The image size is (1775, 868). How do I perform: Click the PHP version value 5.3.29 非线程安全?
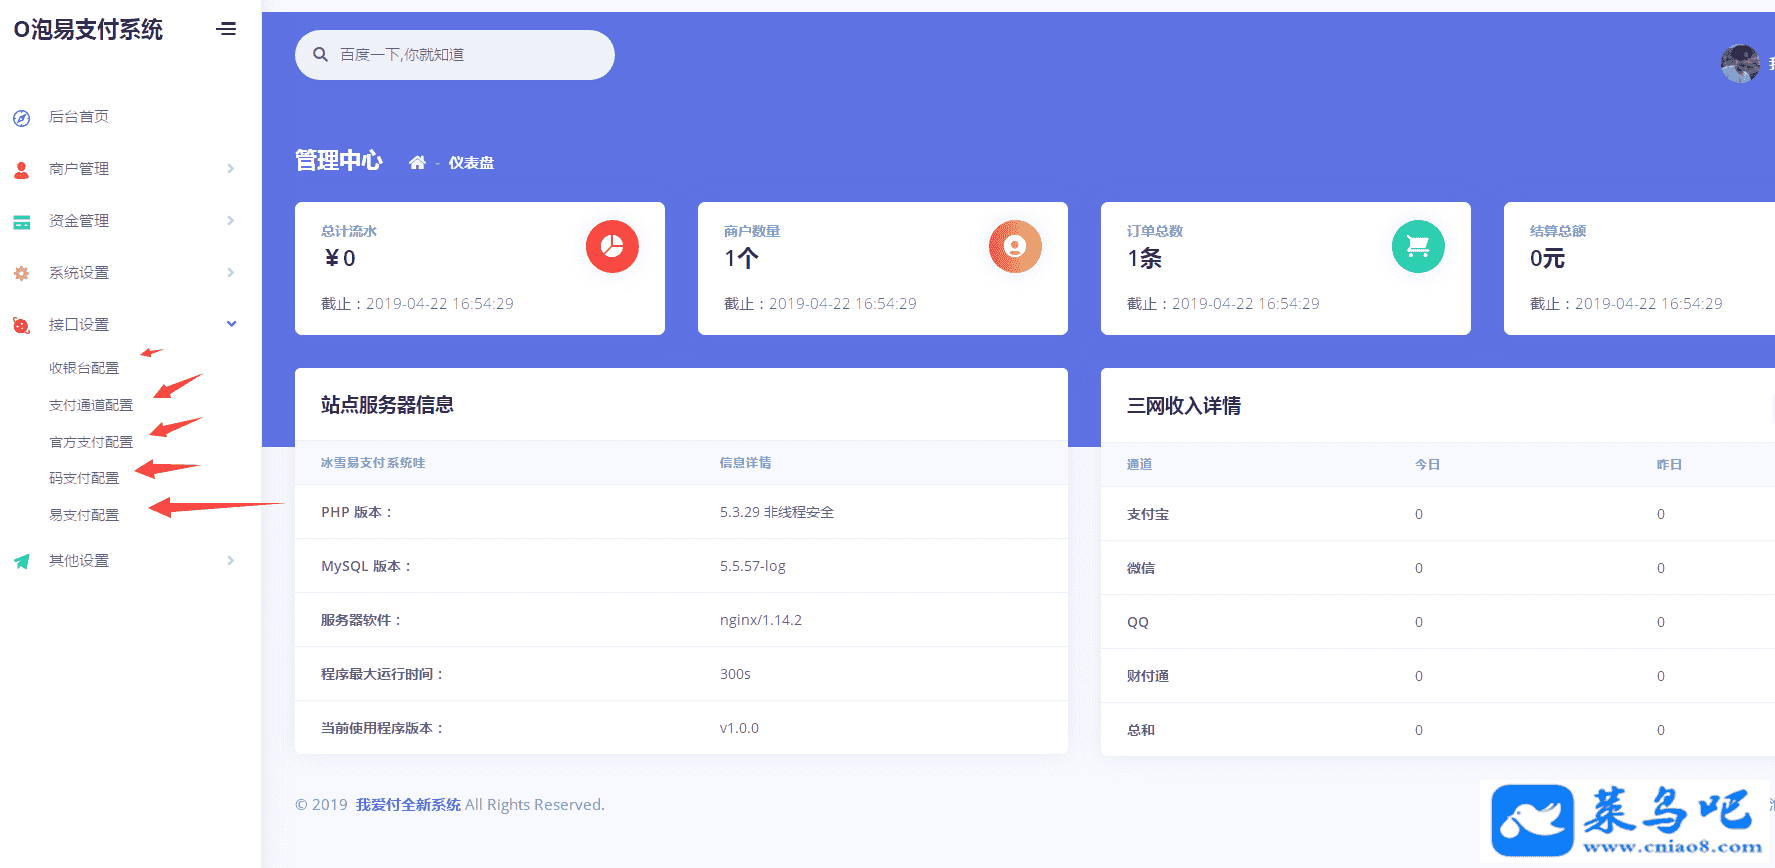click(777, 512)
